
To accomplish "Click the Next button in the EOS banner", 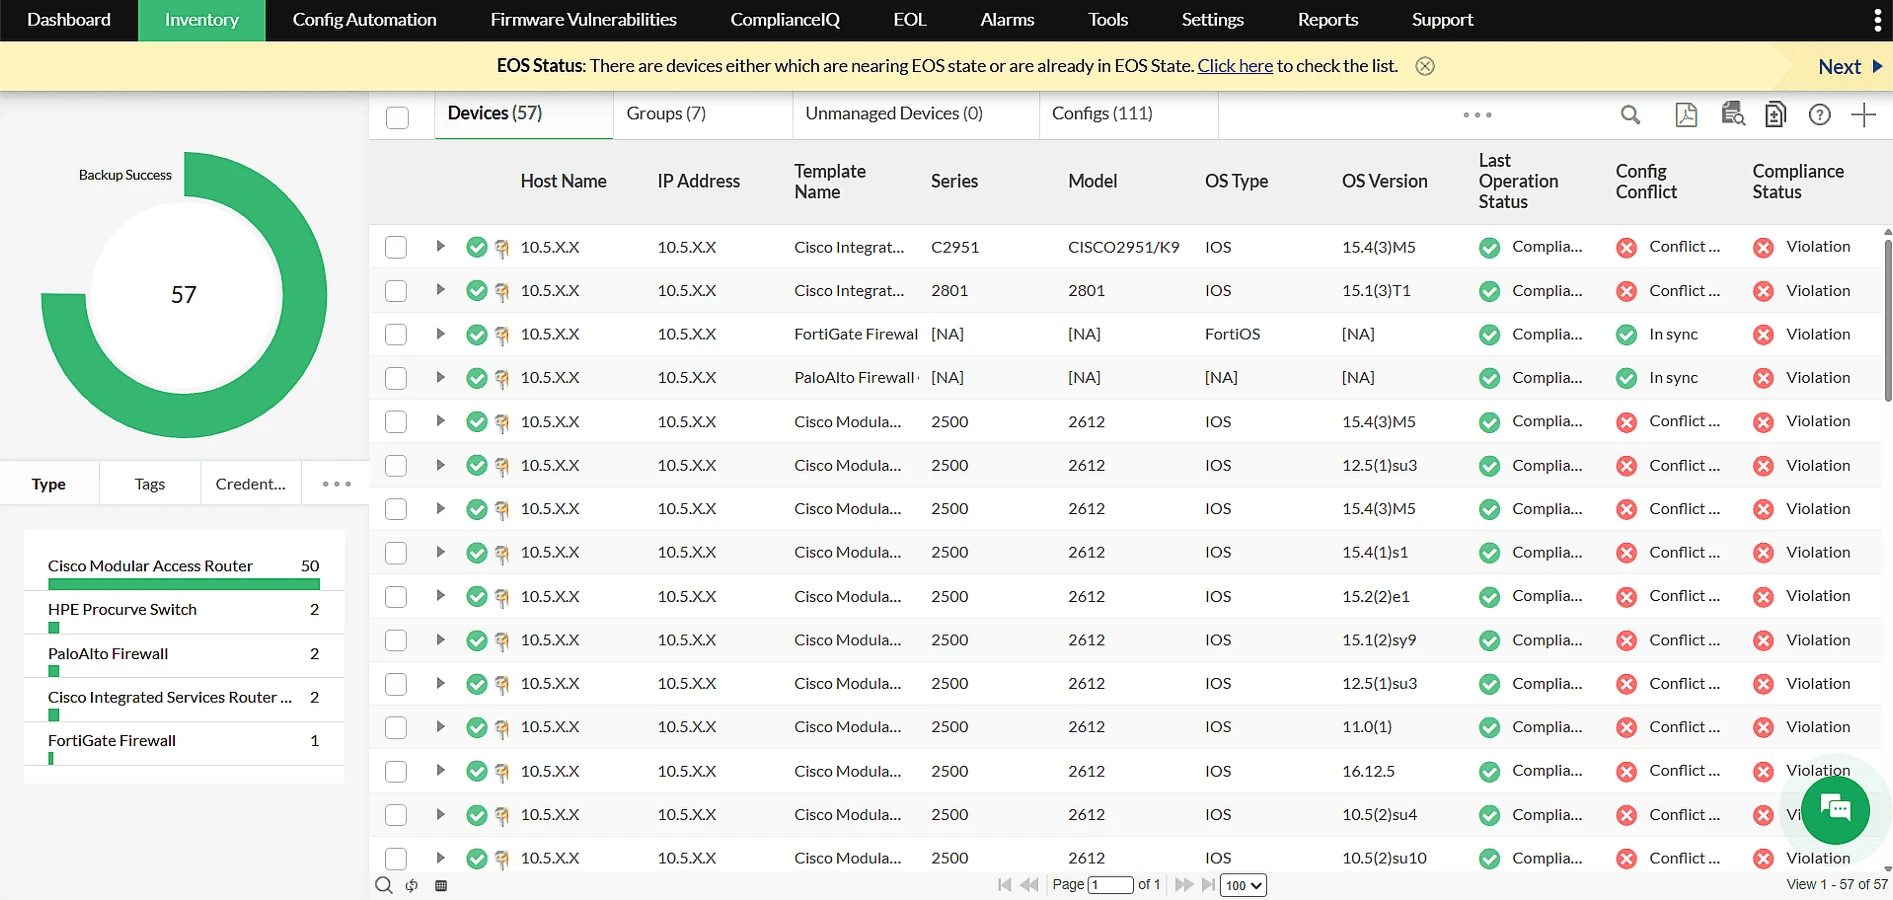I will [1840, 66].
